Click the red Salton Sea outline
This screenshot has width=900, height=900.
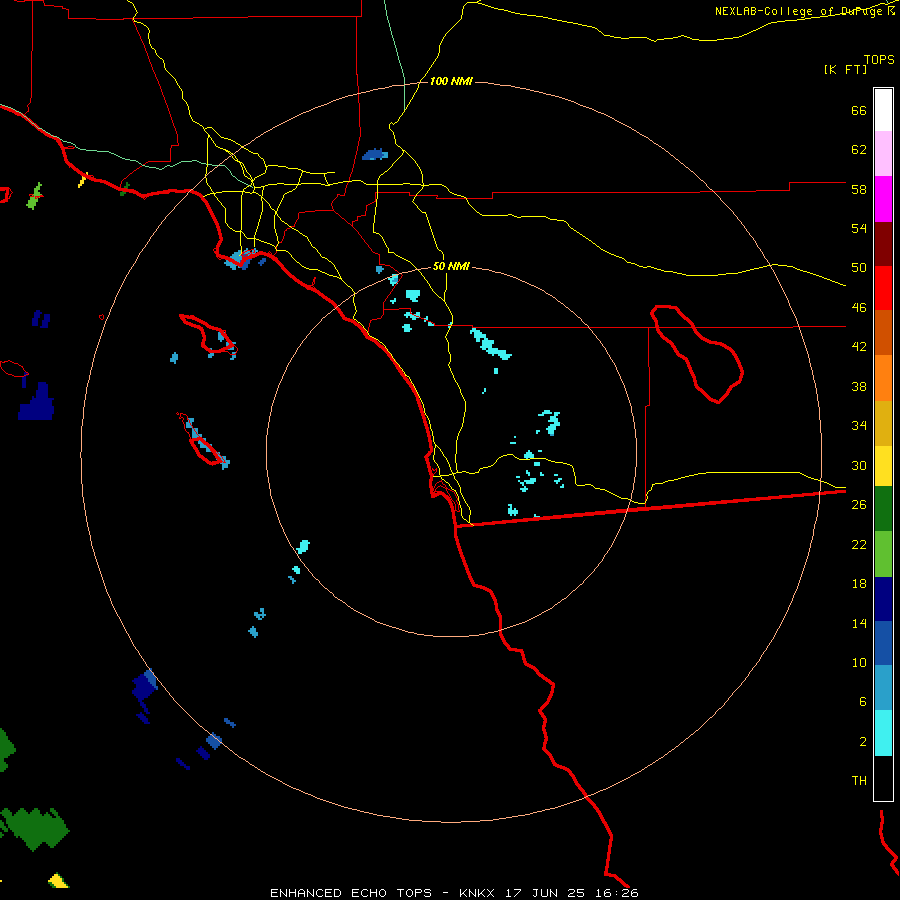pos(697,354)
